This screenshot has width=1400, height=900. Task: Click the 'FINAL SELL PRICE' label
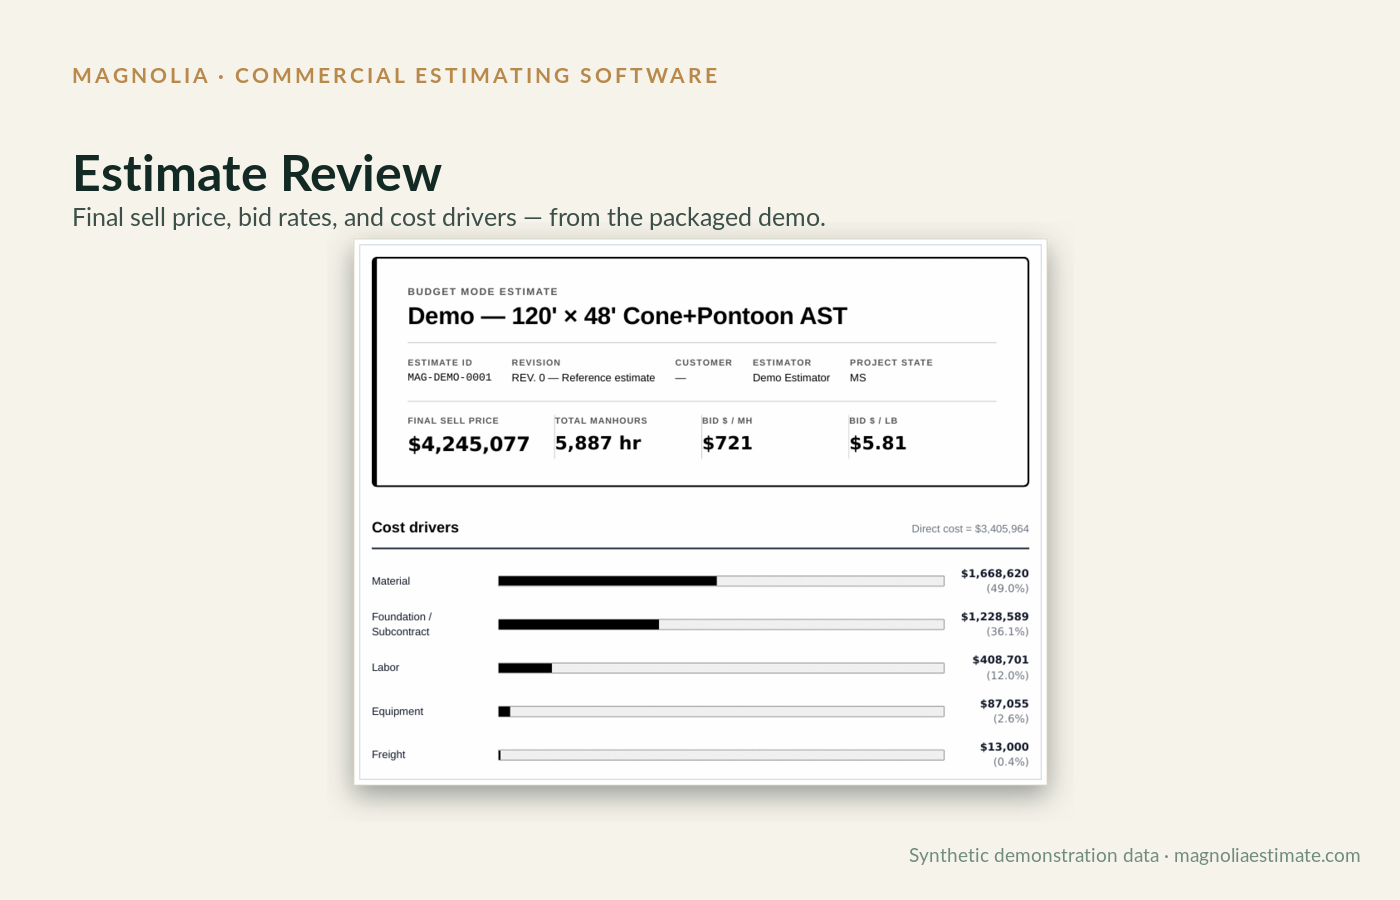click(x=453, y=421)
